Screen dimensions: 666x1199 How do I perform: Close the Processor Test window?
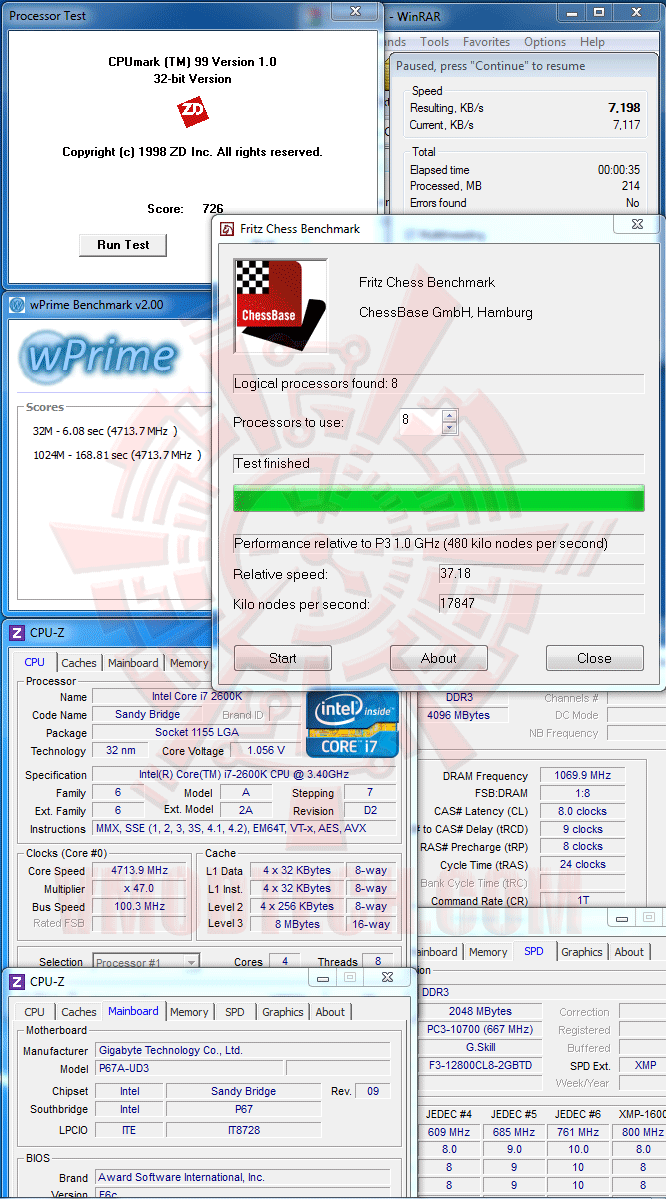point(356,11)
